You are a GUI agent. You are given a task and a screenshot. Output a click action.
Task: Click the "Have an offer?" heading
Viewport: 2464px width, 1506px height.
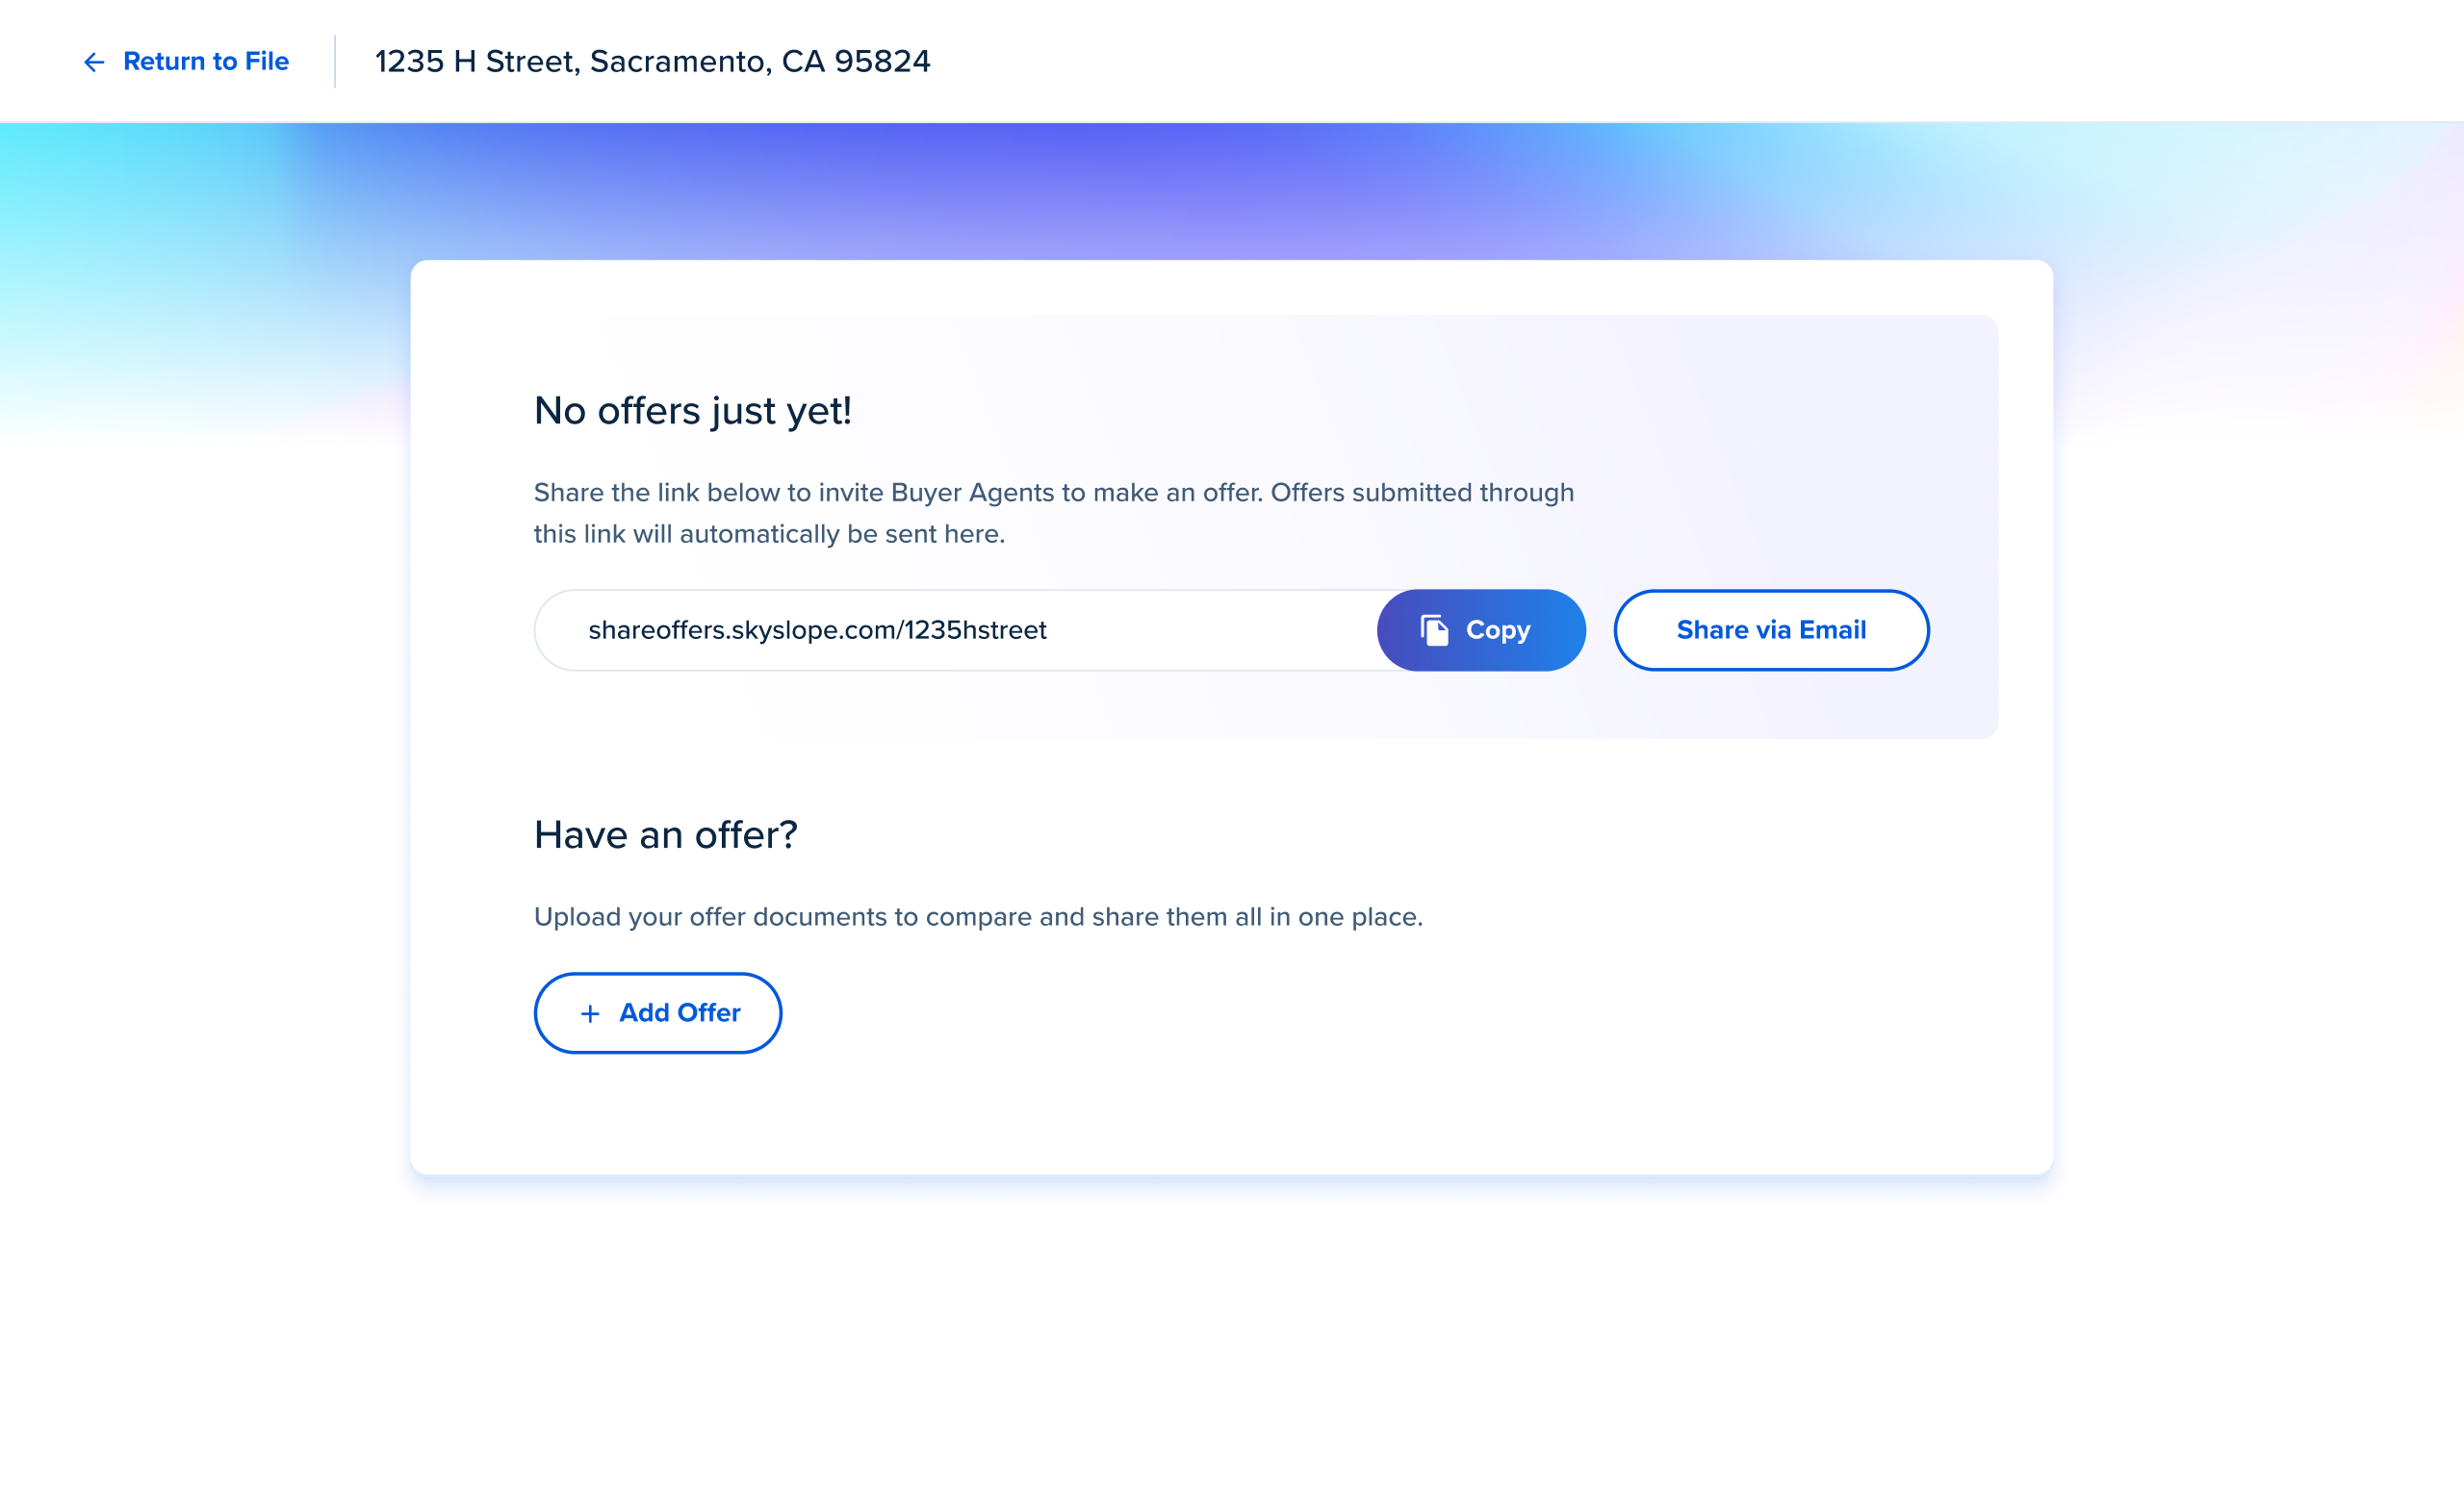665,835
